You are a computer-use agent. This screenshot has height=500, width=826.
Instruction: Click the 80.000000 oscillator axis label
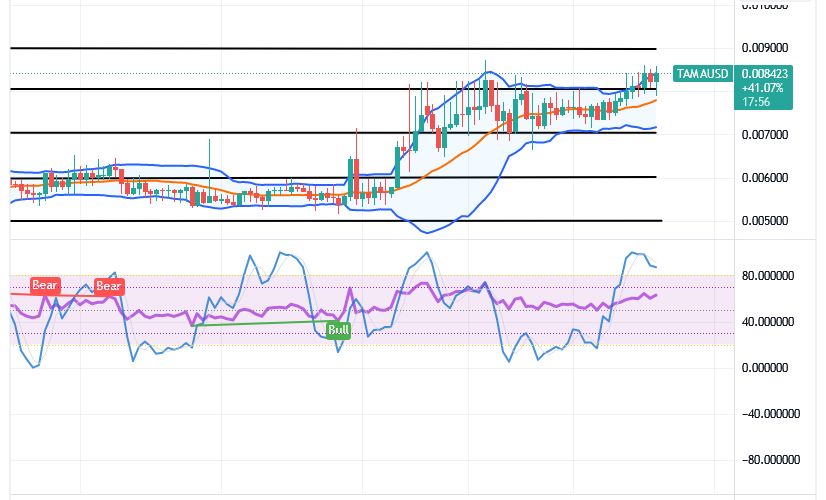click(x=768, y=276)
